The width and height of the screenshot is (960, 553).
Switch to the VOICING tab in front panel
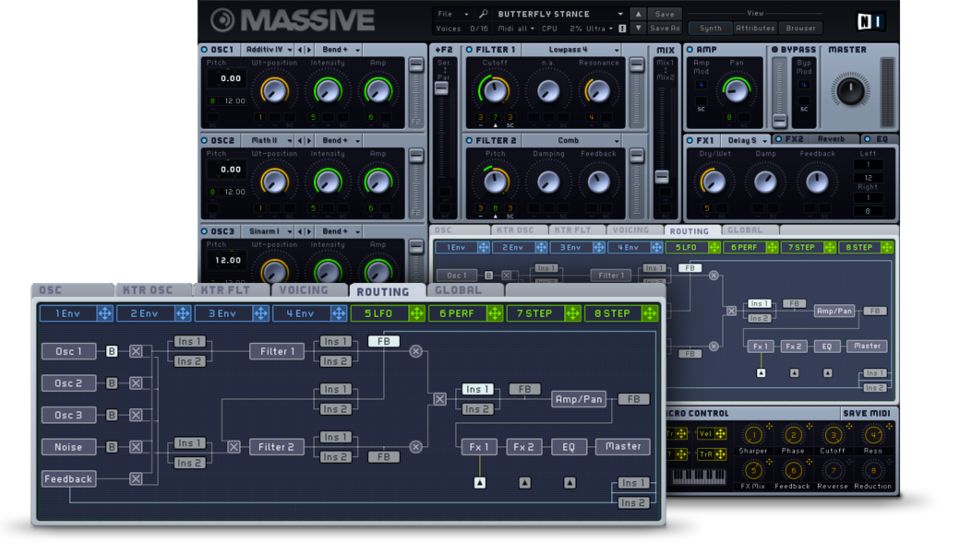point(304,291)
